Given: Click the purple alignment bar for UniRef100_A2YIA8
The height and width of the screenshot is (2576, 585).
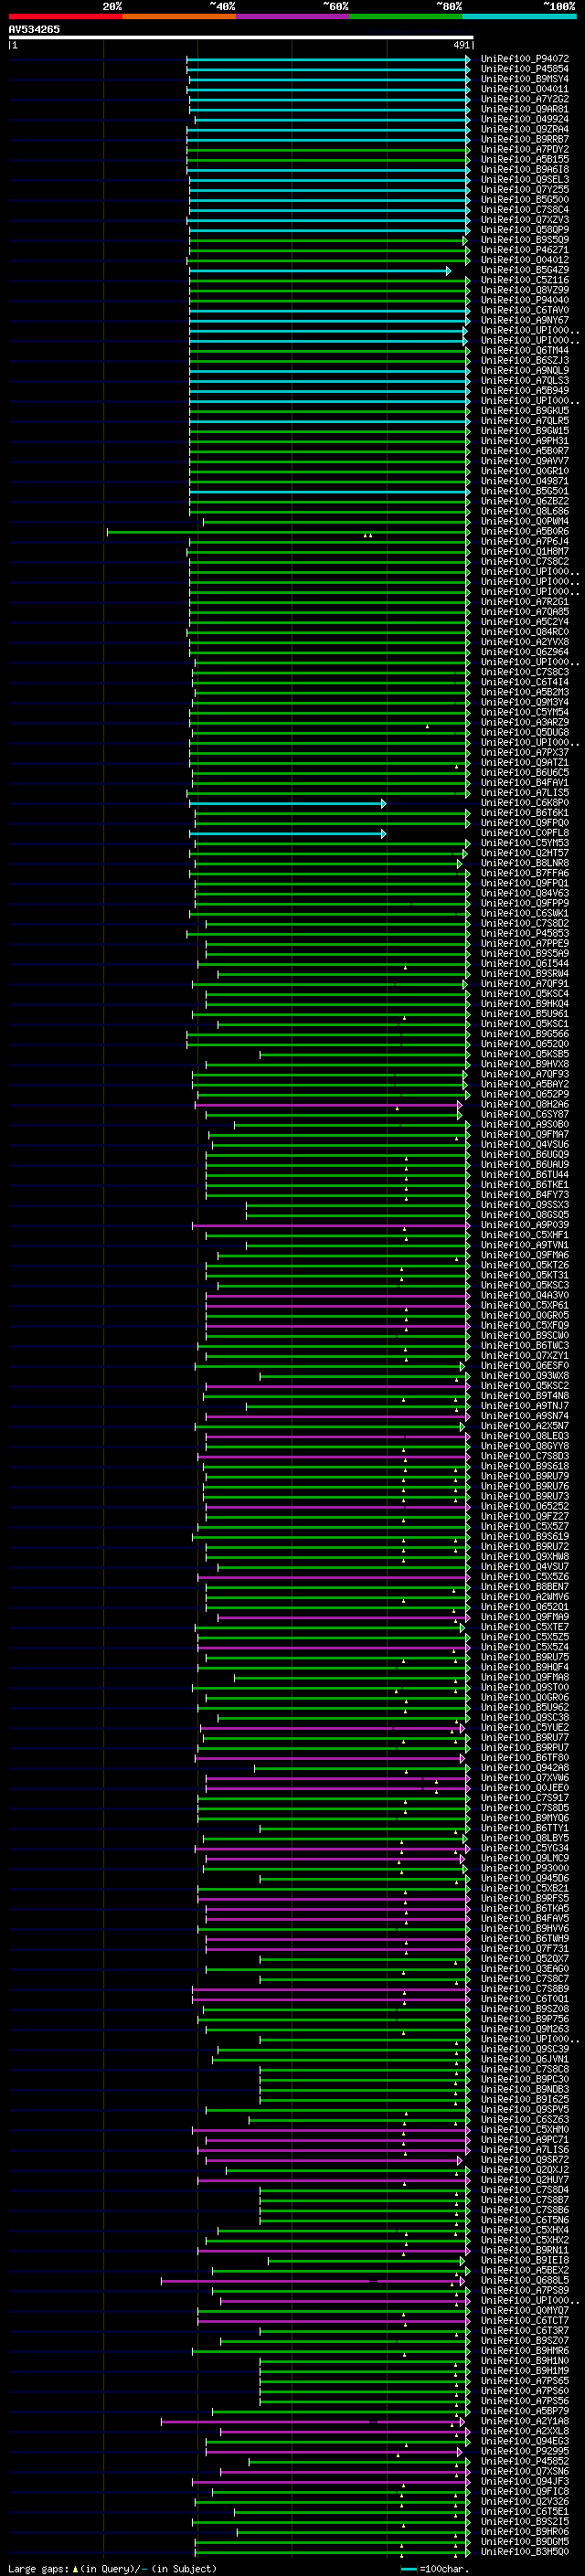Looking at the screenshot, I should pos(312,2423).
